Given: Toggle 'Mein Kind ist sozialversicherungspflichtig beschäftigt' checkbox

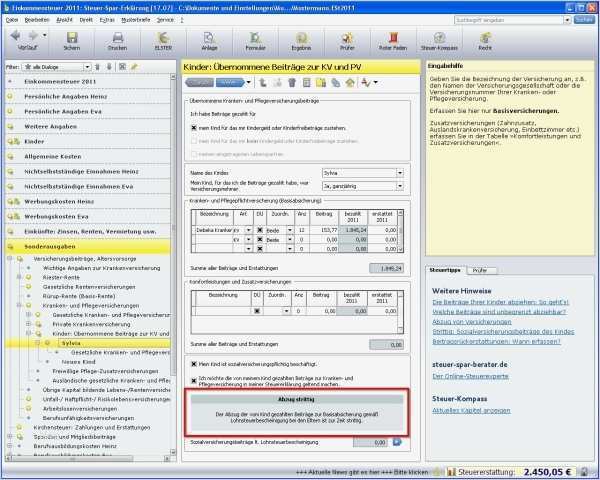Looking at the screenshot, I should [x=193, y=365].
